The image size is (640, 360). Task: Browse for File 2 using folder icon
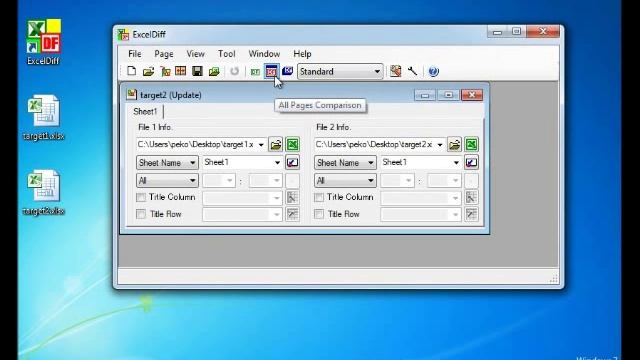point(454,144)
